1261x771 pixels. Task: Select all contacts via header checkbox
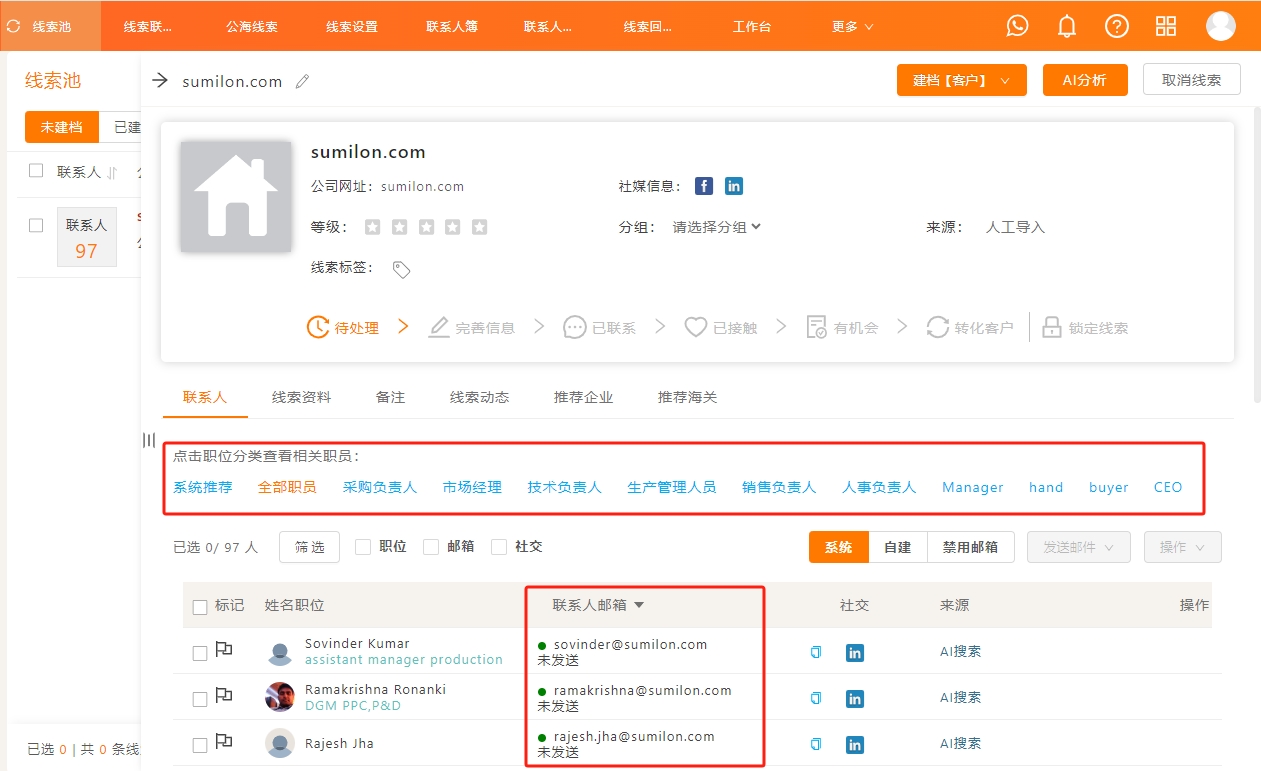click(x=200, y=607)
